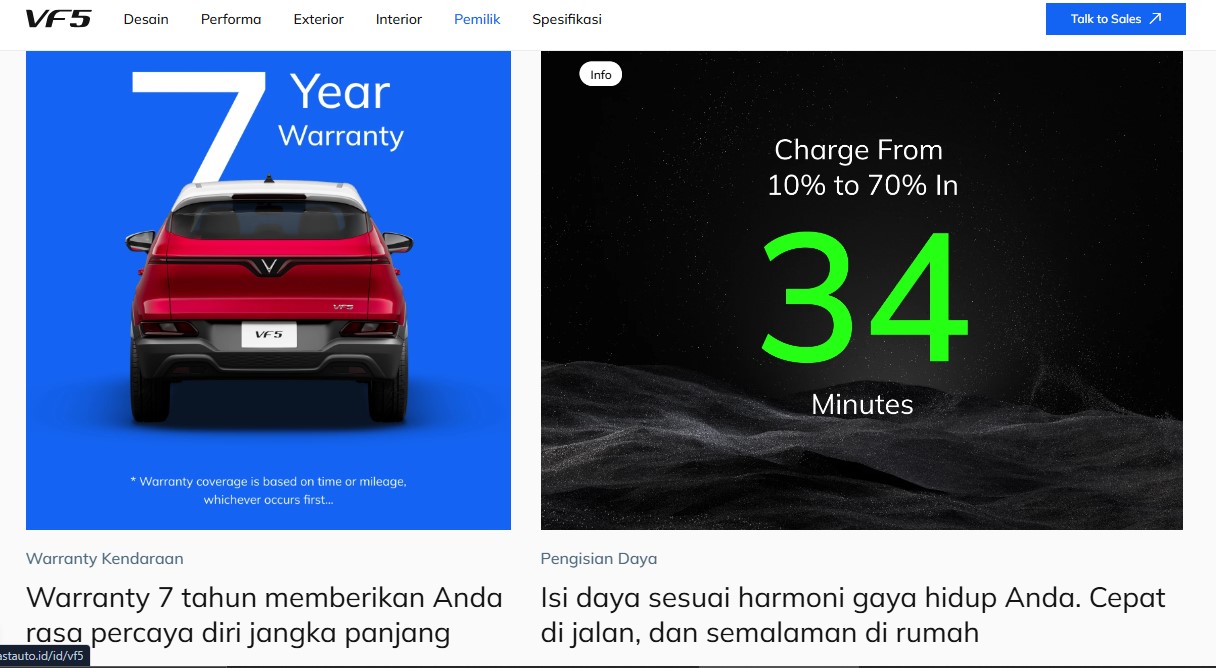Click the warranty coverage footnote text
The height and width of the screenshot is (668, 1216).
pyautogui.click(x=268, y=490)
